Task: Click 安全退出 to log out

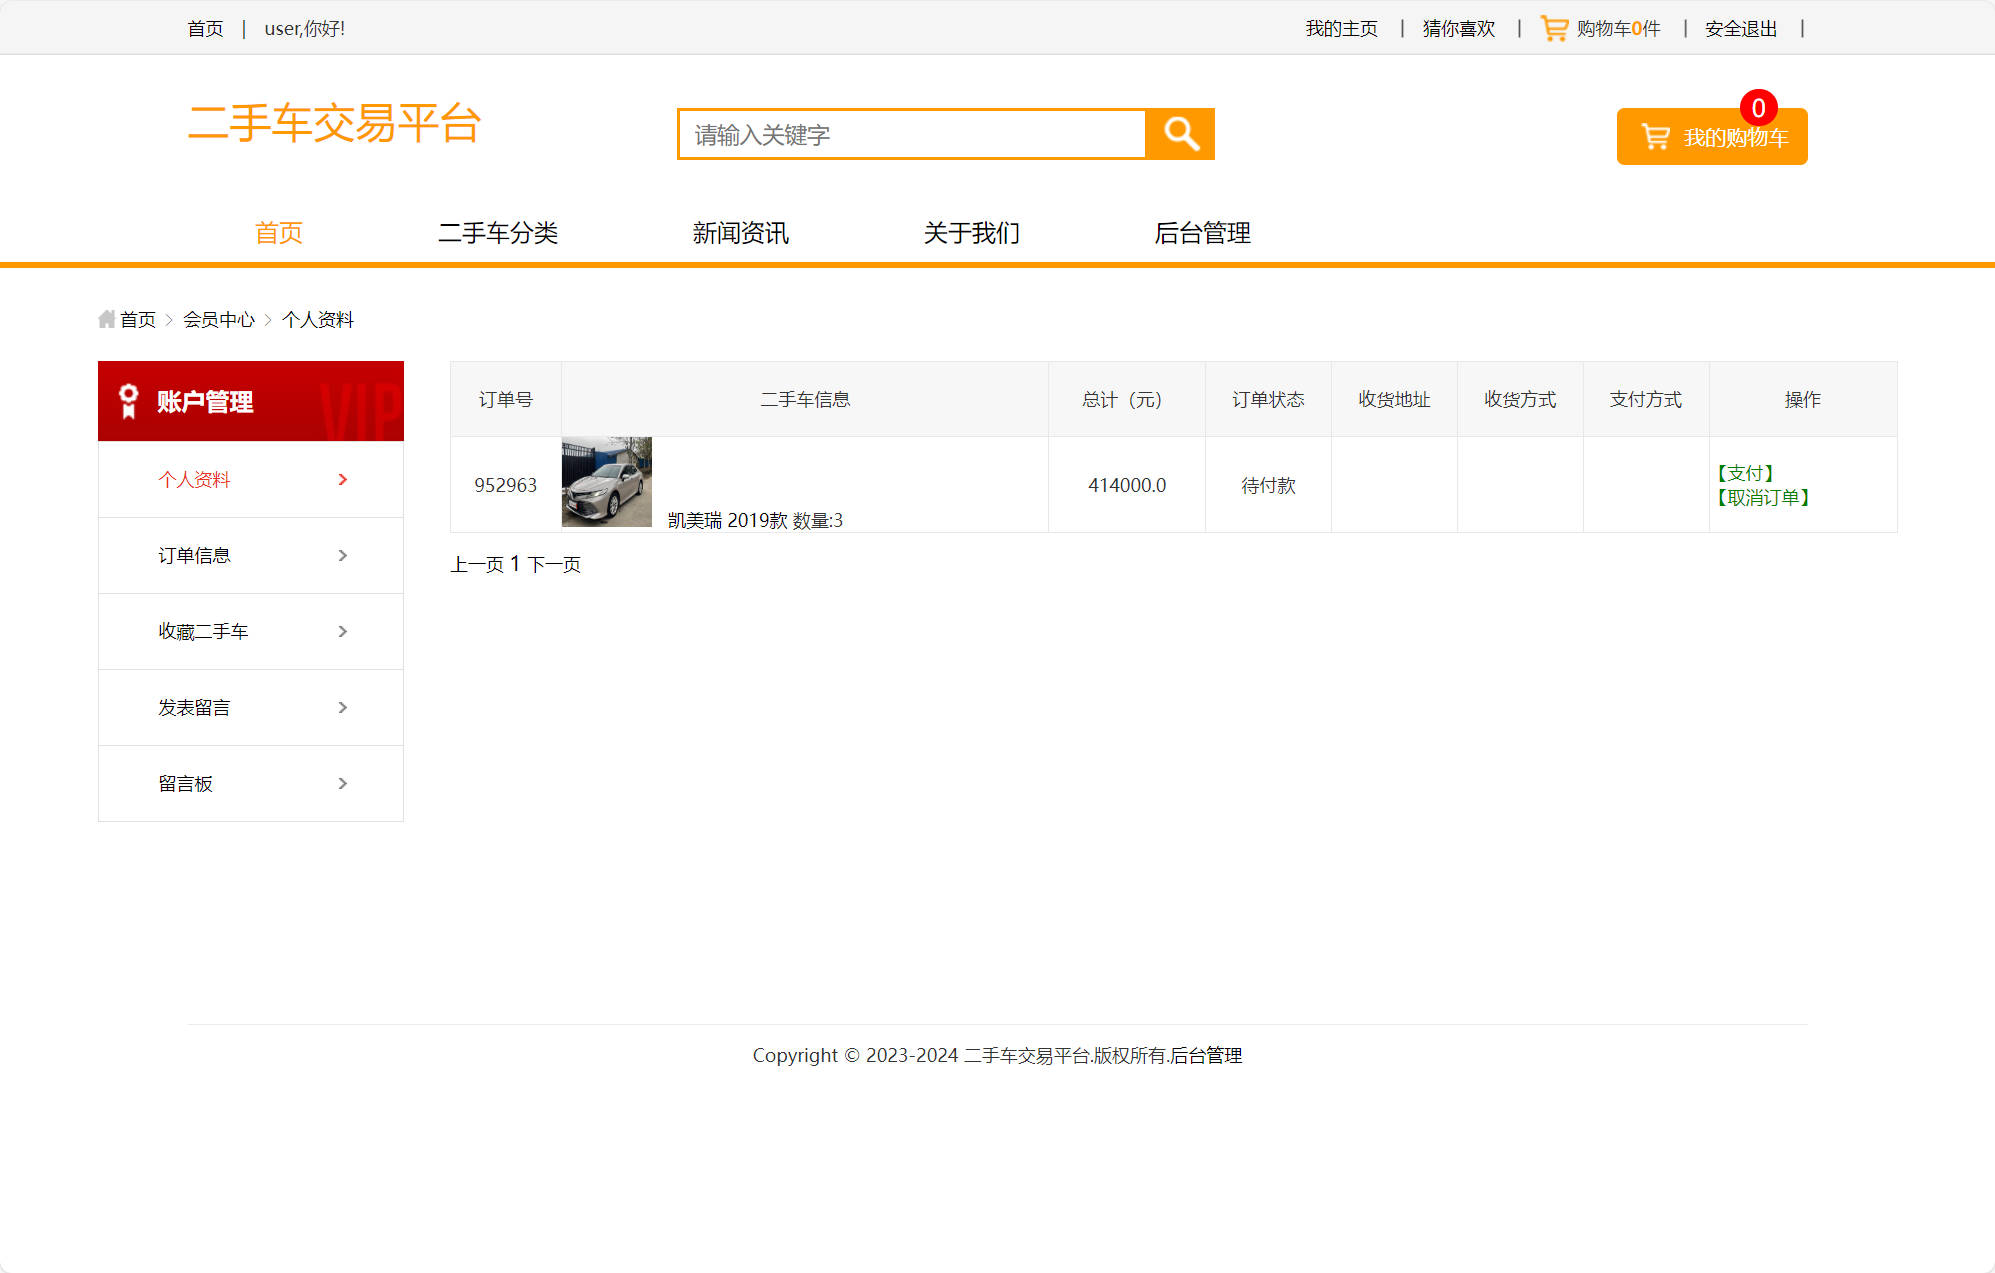Action: click(x=1740, y=28)
